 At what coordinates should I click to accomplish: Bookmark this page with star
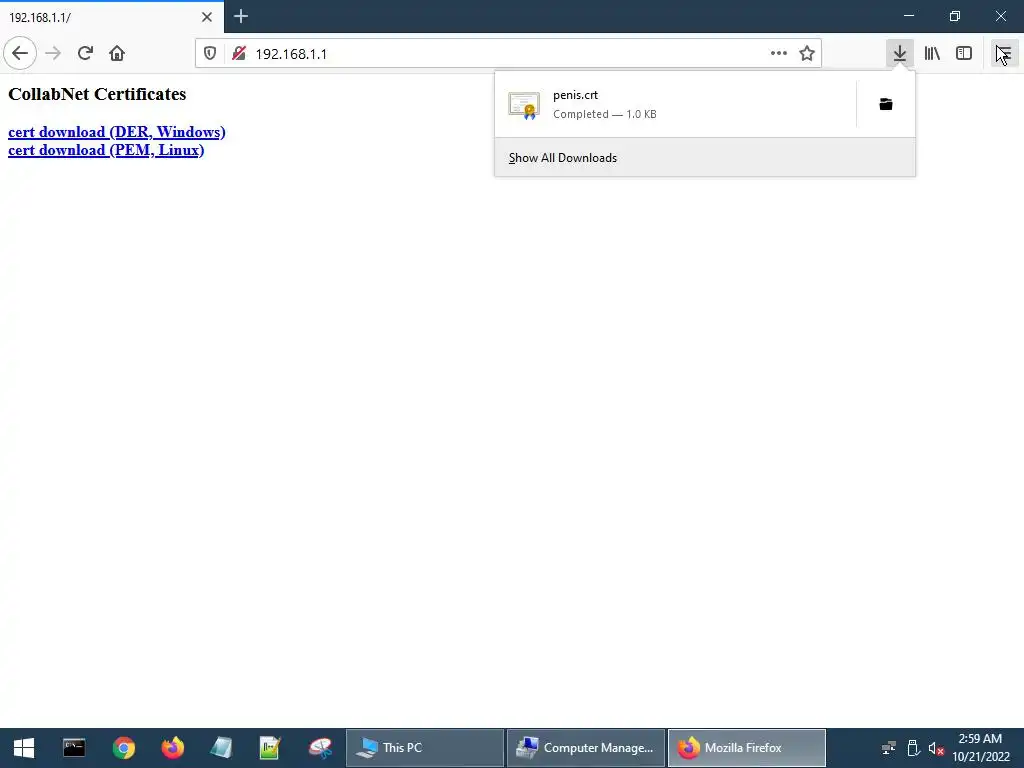(807, 54)
